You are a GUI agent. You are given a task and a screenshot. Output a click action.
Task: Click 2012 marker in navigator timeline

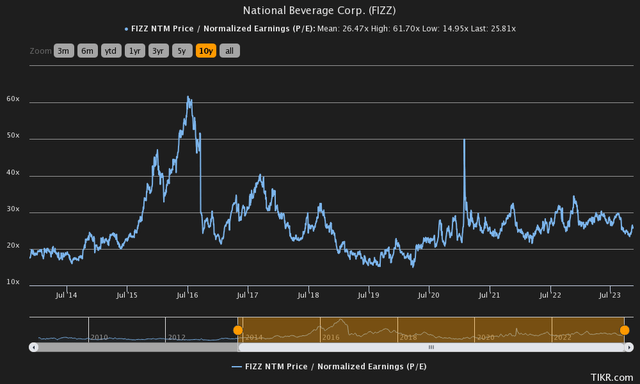(176, 337)
